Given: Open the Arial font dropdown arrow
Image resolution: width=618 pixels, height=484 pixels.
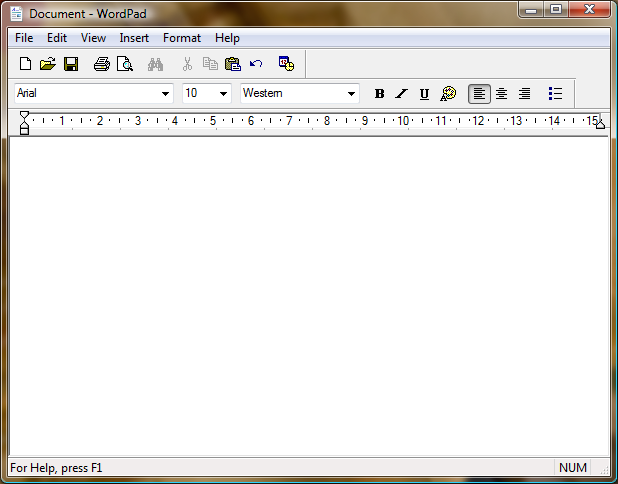Looking at the screenshot, I should [x=165, y=94].
